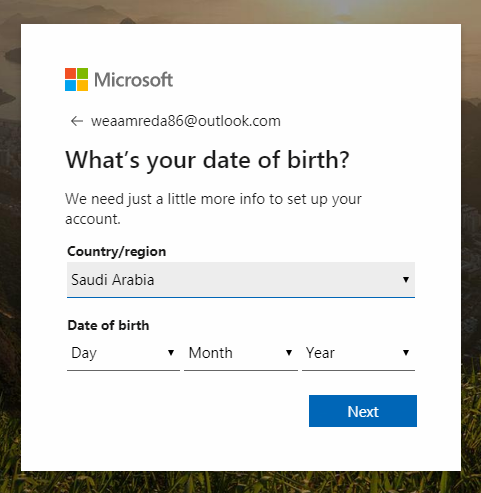Expand the Month dropdown list
This screenshot has height=493, width=481.
point(241,353)
